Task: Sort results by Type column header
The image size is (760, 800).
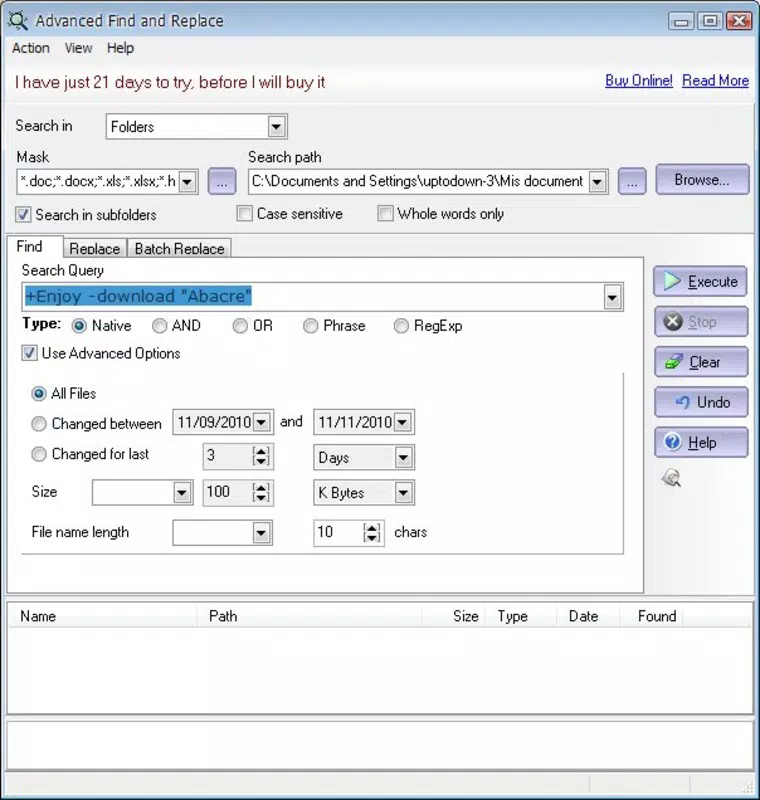Action: [x=520, y=616]
